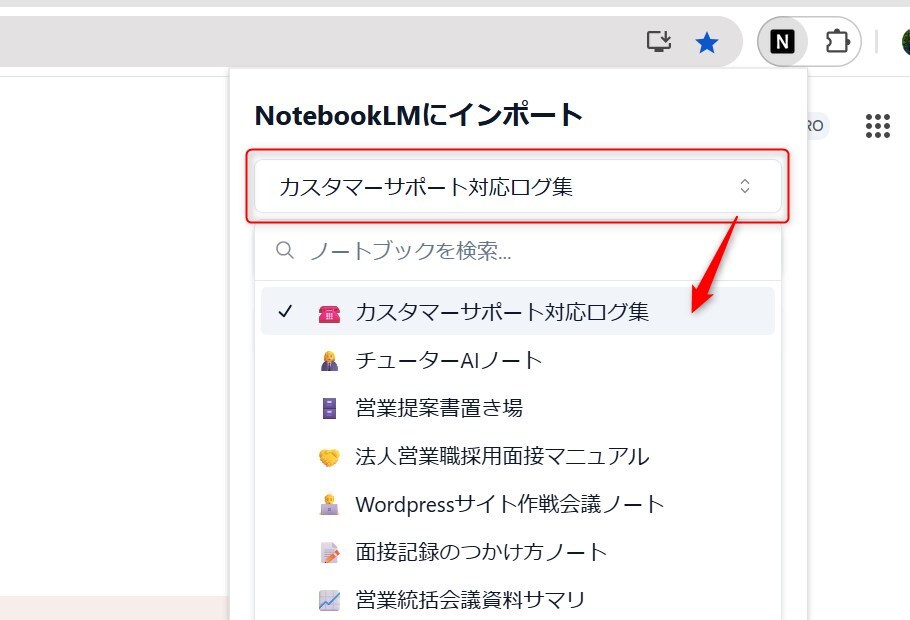Click the NotebookLM importer extension icon
This screenshot has width=910, height=620.
coord(782,42)
